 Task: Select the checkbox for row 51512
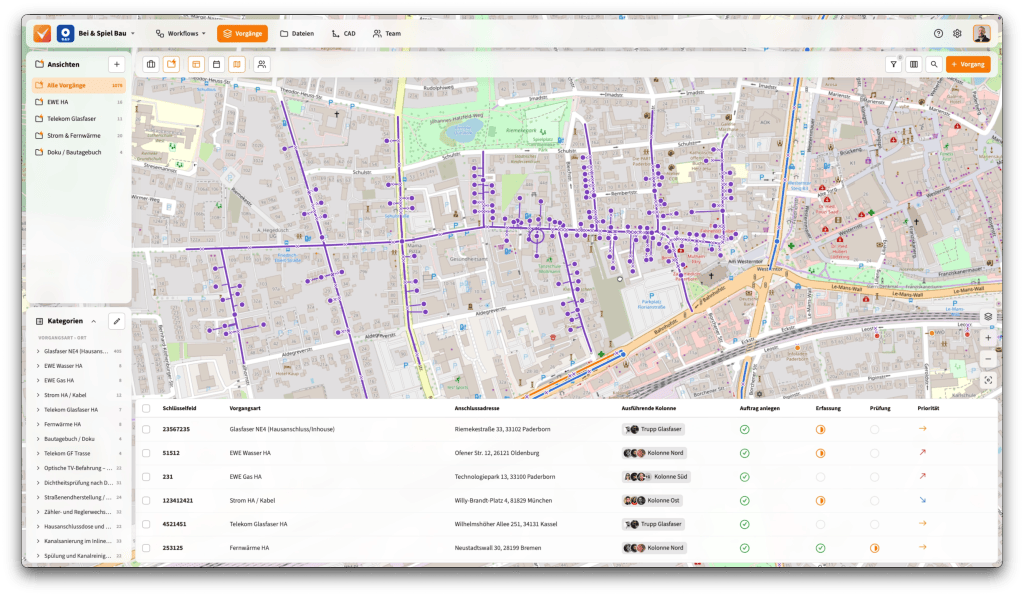coord(146,453)
